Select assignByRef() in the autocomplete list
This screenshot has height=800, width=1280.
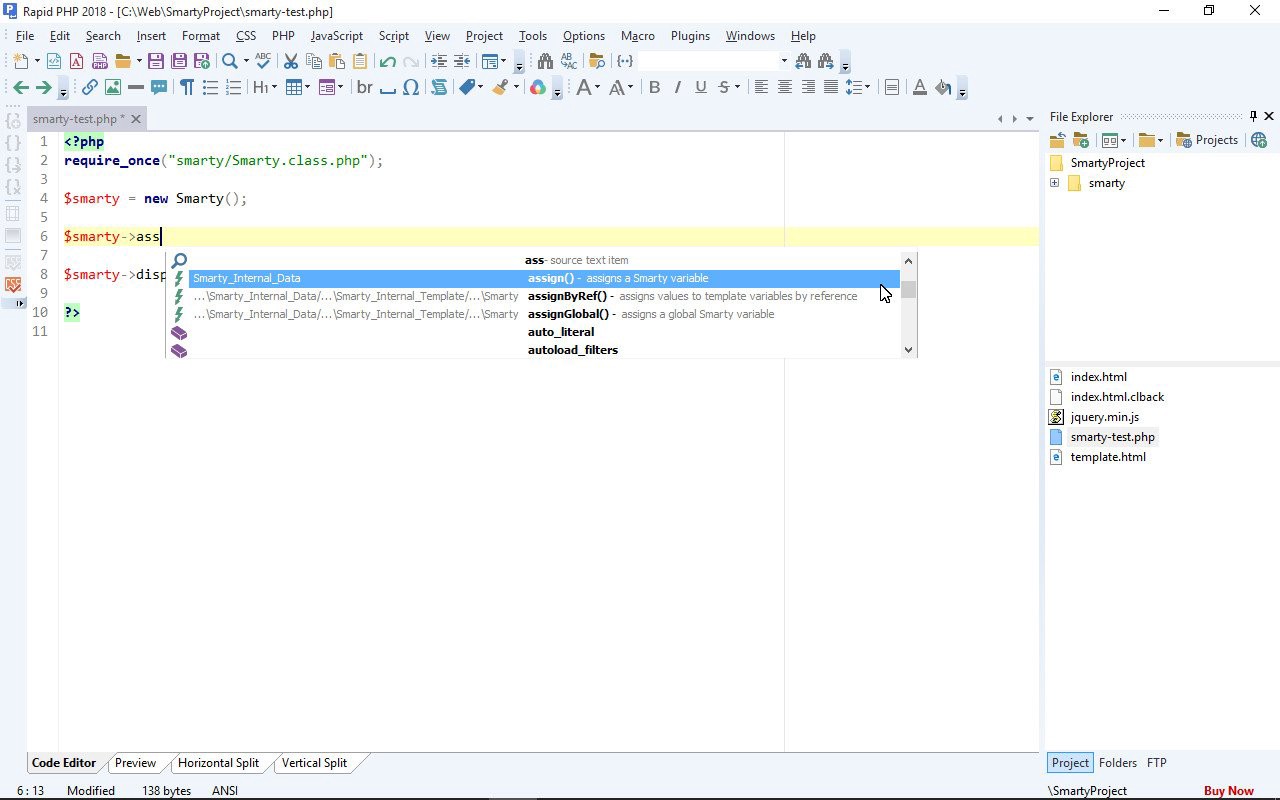[567, 296]
